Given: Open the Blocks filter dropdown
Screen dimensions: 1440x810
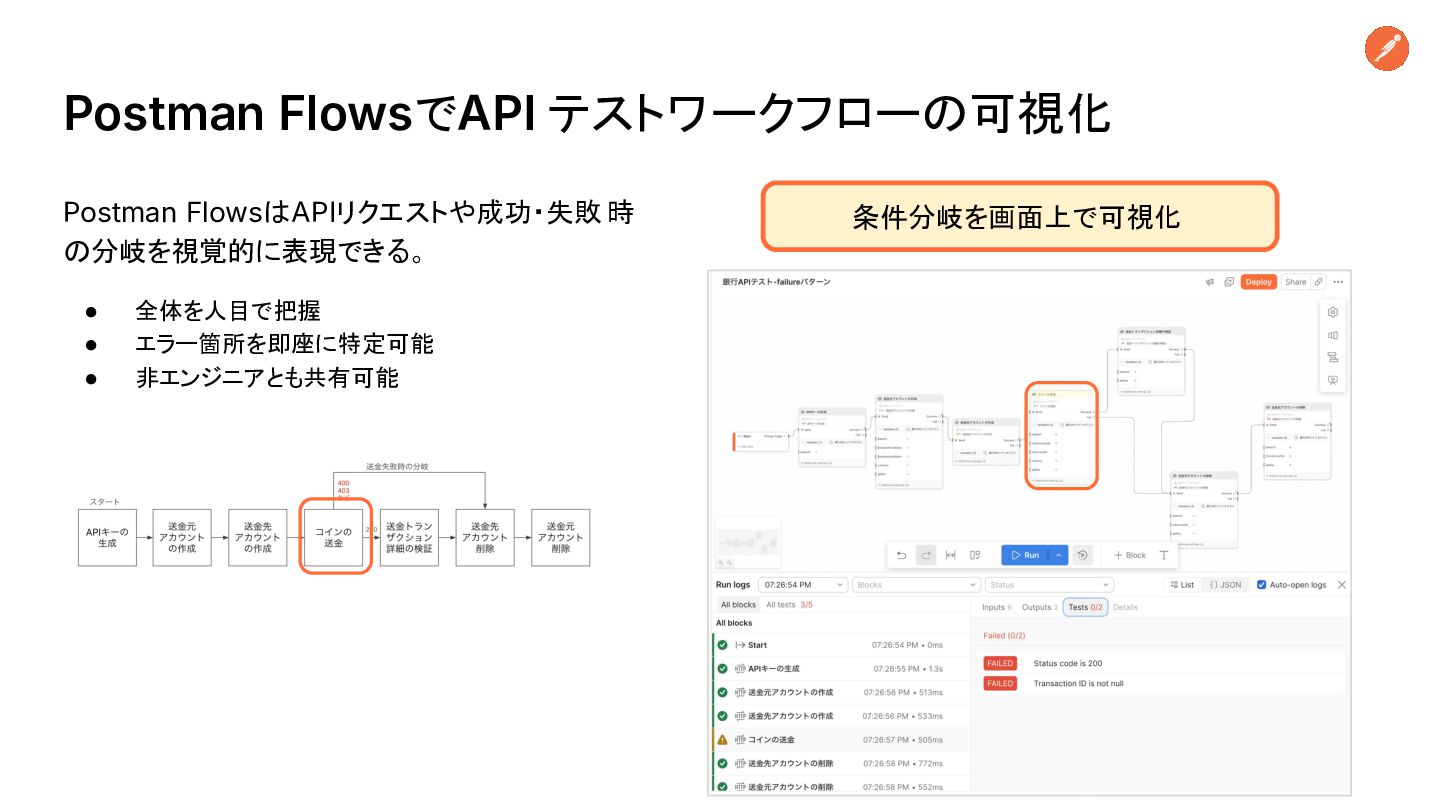Looking at the screenshot, I should coord(917,584).
